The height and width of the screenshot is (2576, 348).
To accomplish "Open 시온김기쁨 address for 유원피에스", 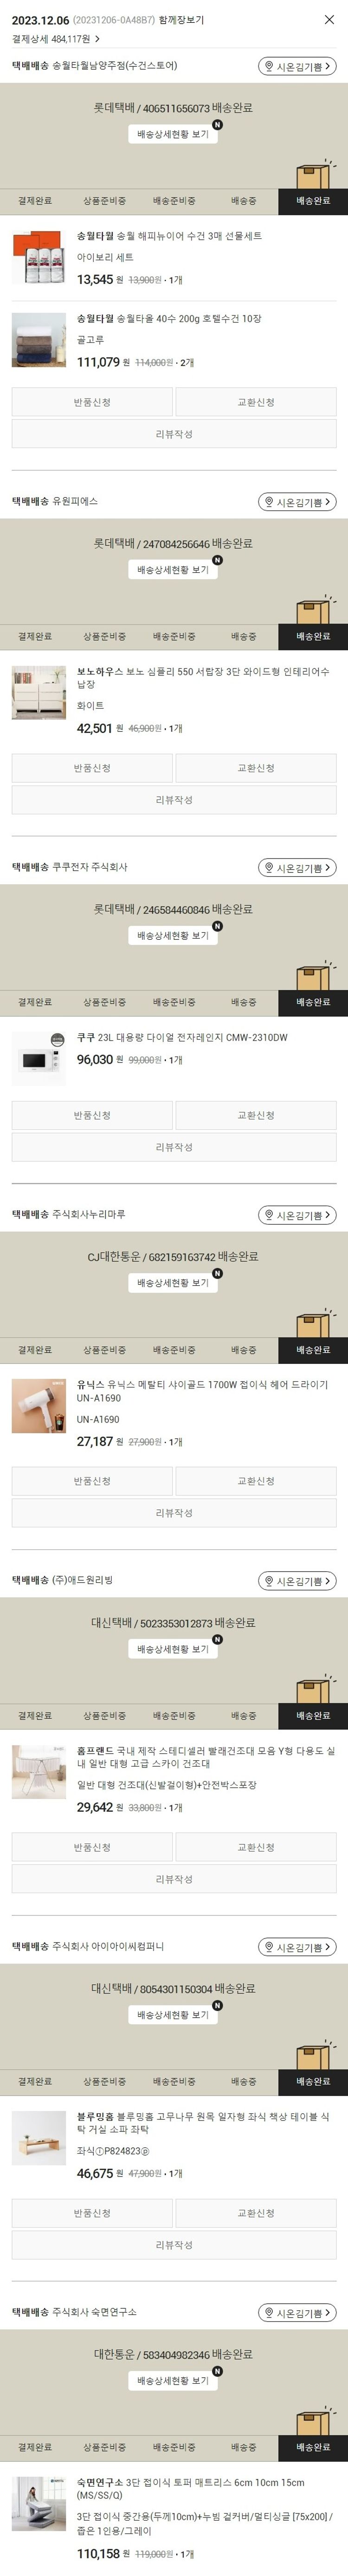I will point(297,502).
